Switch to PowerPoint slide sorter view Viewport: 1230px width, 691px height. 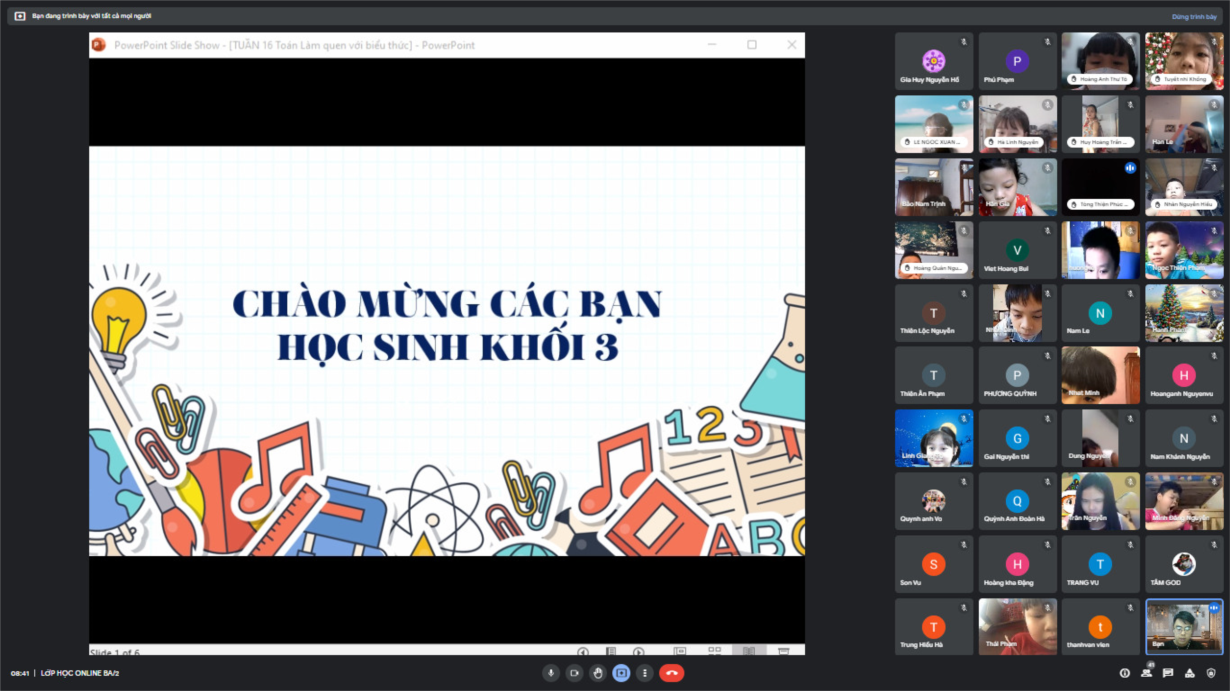(x=714, y=652)
